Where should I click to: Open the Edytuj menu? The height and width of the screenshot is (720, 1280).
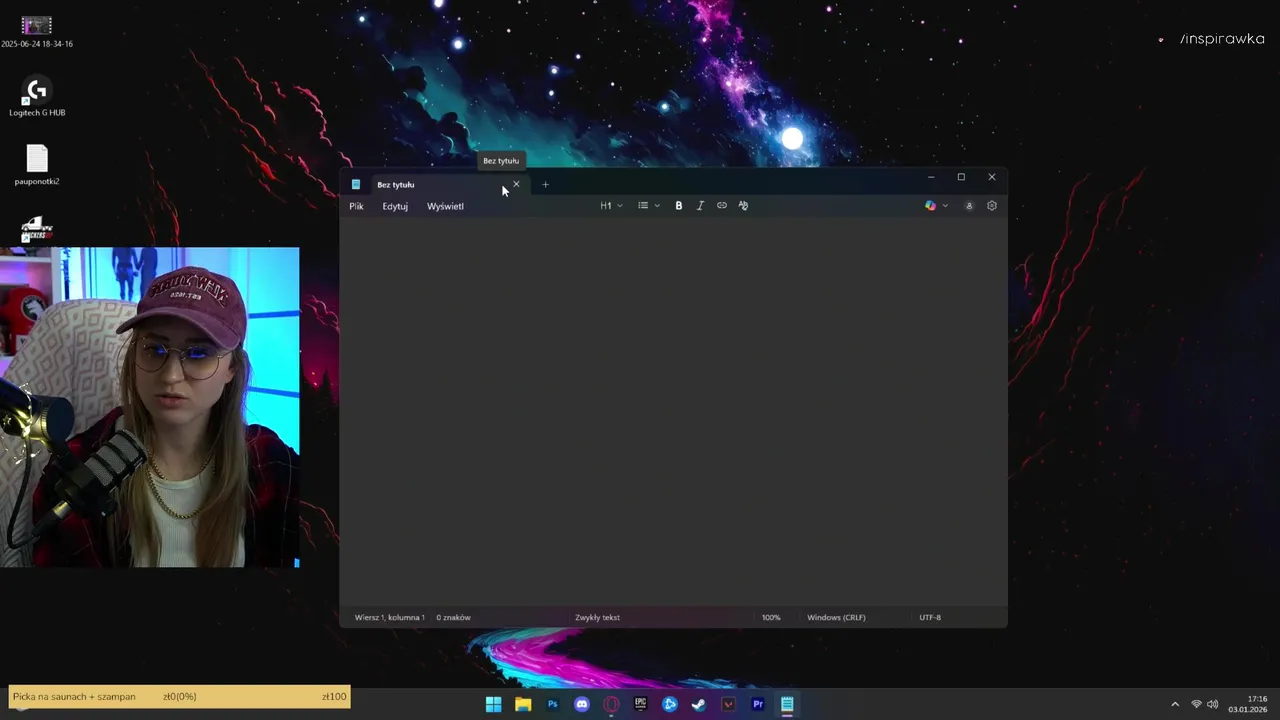(395, 206)
